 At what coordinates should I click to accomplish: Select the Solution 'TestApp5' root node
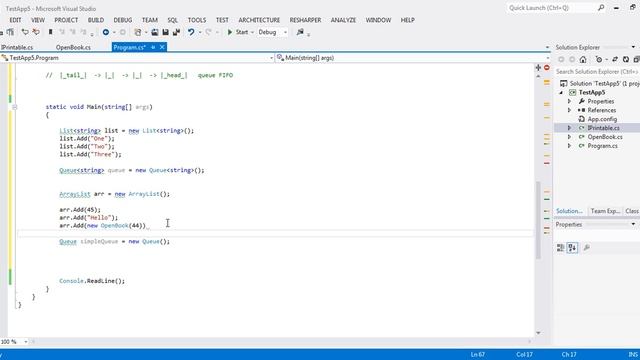coord(604,84)
